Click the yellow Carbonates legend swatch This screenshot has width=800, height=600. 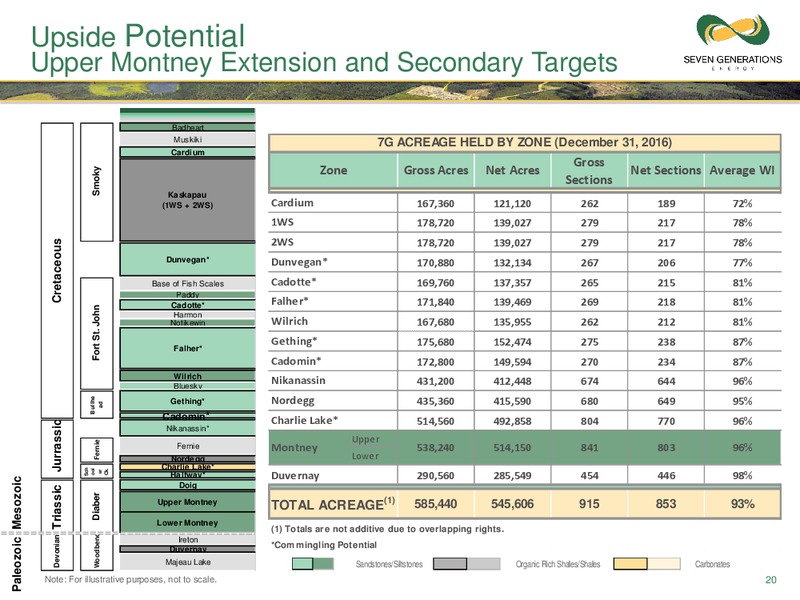point(646,564)
